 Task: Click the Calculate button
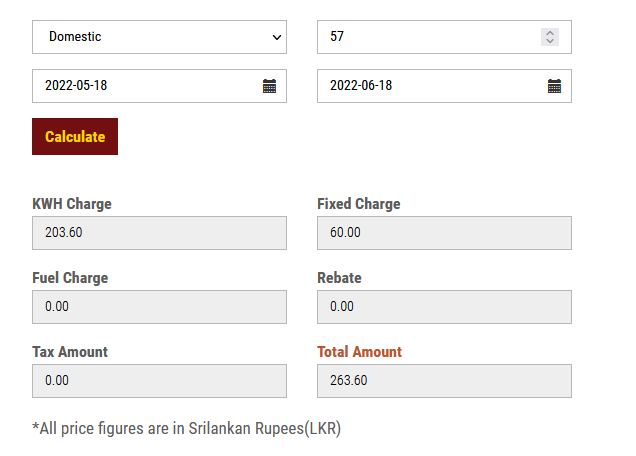(75, 136)
